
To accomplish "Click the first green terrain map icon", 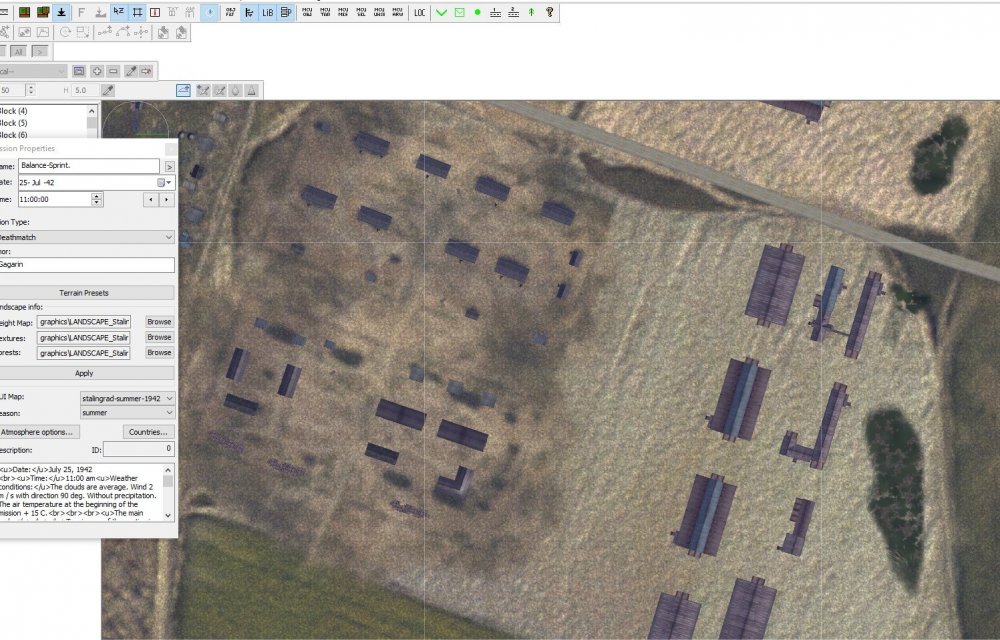I will click(24, 12).
